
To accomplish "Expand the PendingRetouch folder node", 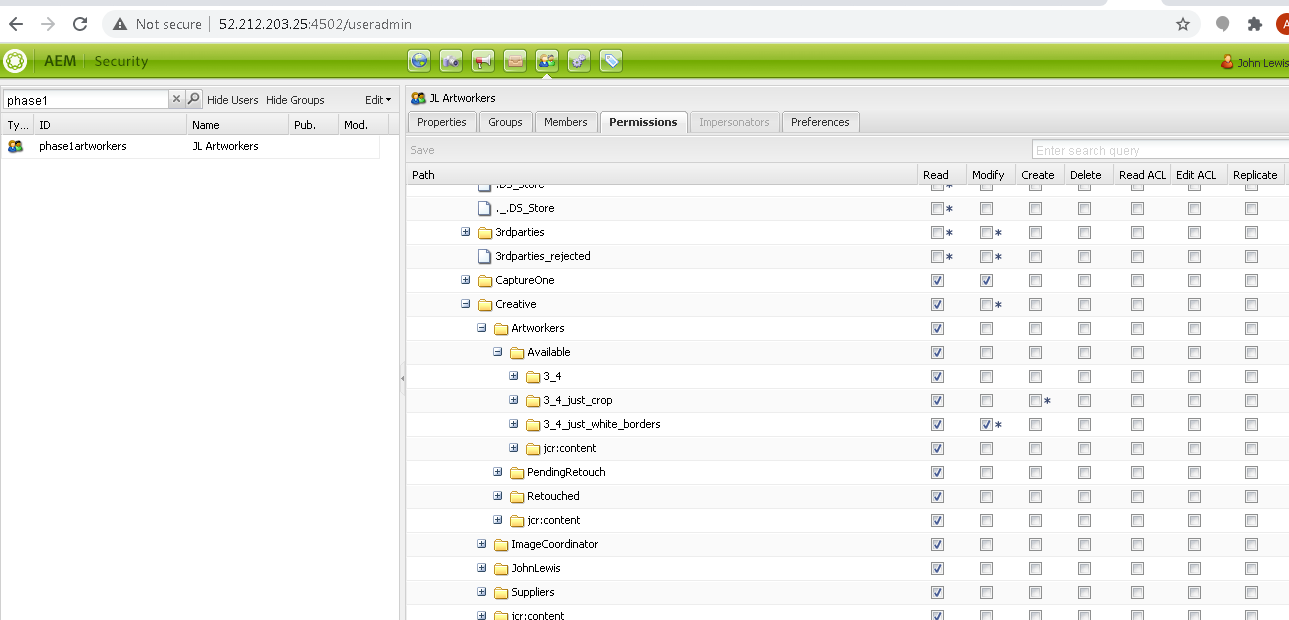I will (x=497, y=472).
